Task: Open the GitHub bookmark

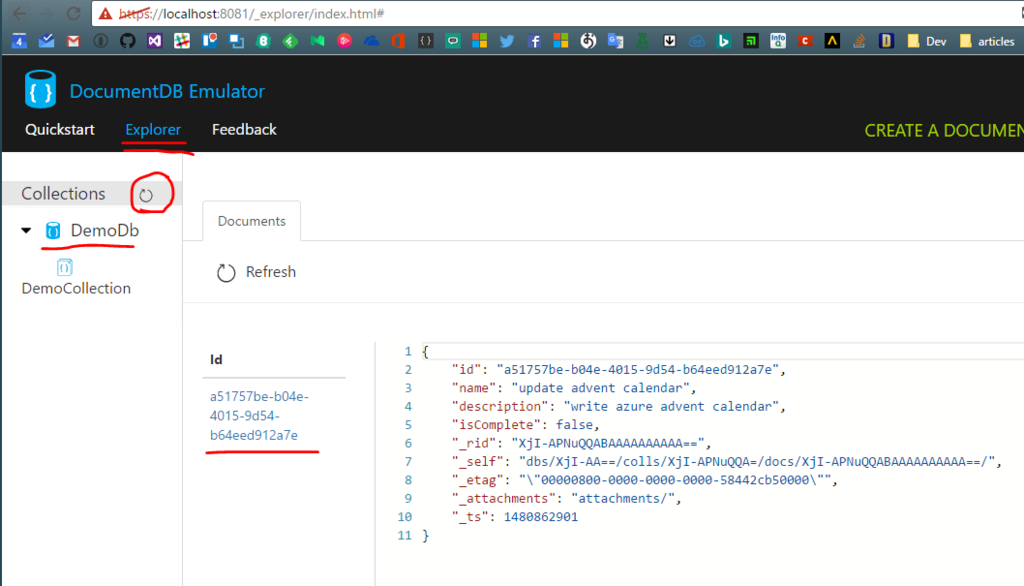Action: pos(127,41)
